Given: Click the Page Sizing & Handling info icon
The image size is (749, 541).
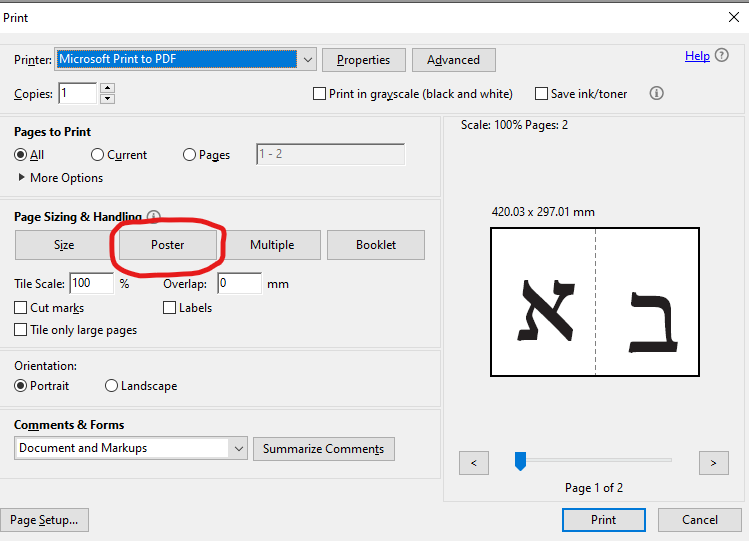Looking at the screenshot, I should pos(154,216).
